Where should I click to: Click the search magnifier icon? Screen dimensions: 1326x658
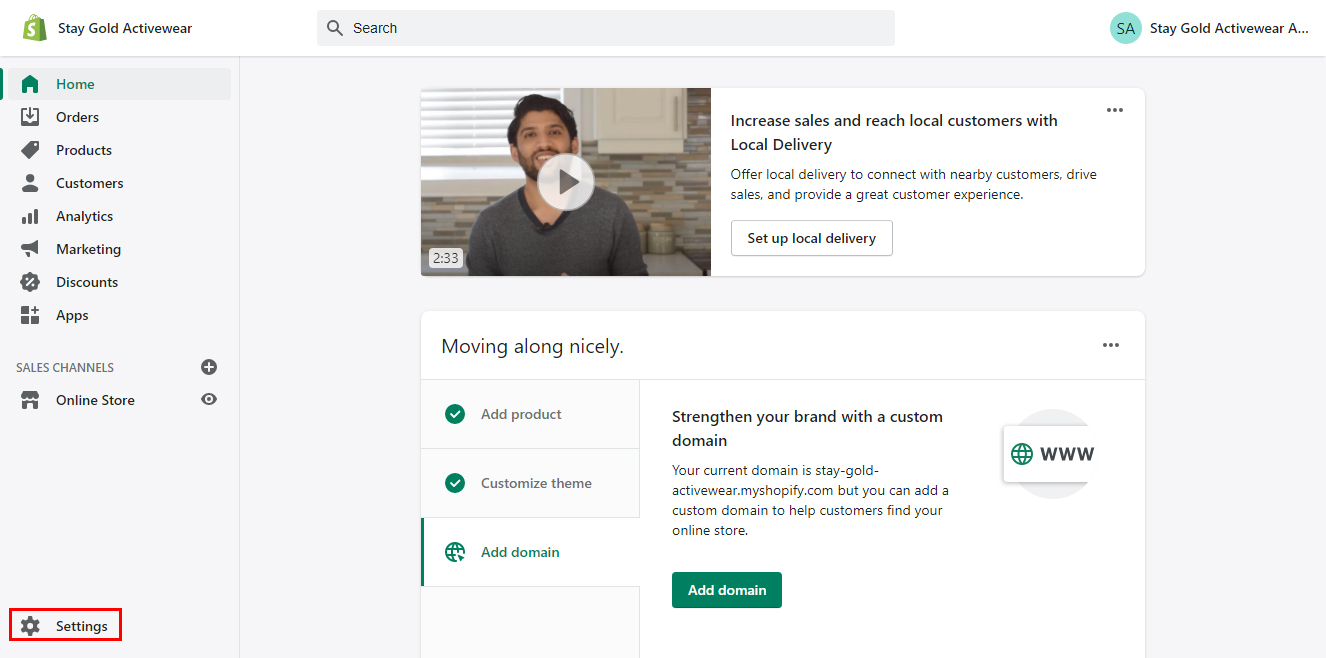(x=335, y=28)
